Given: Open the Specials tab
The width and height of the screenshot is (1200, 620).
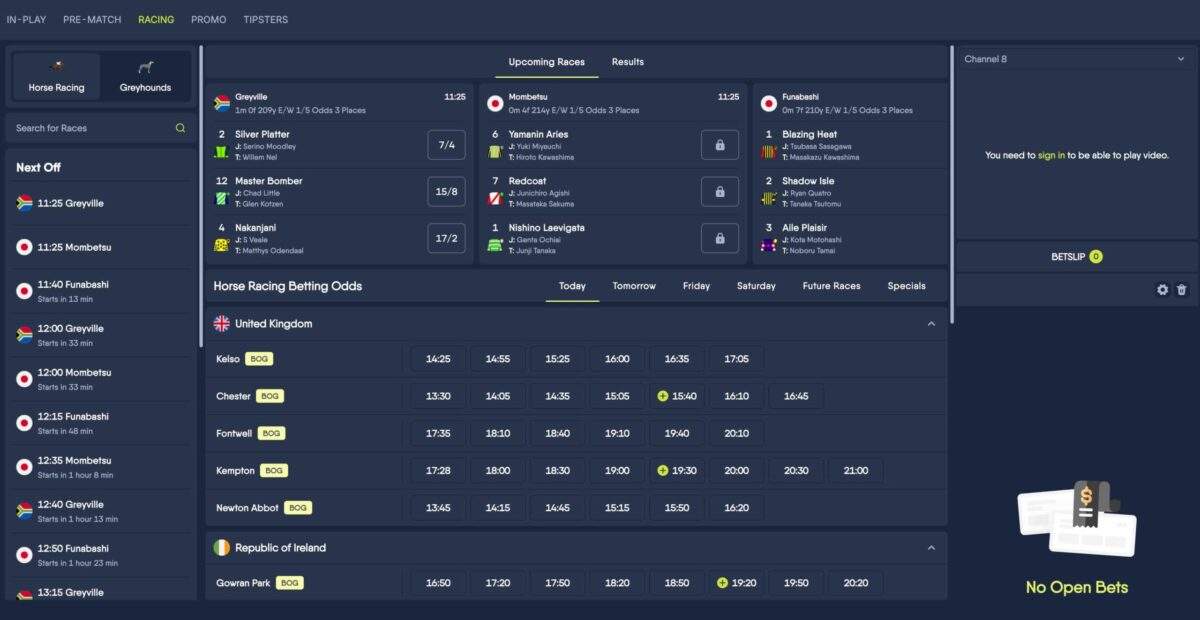Looking at the screenshot, I should (x=906, y=286).
